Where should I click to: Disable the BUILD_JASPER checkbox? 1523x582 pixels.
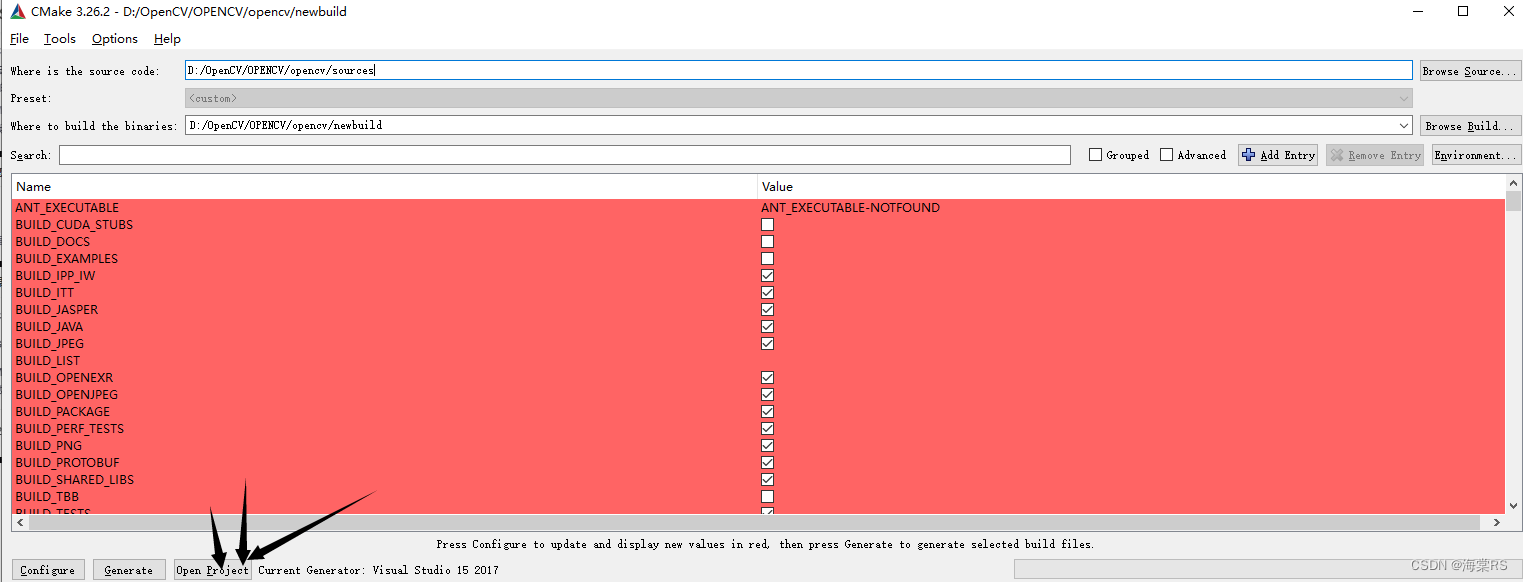point(768,310)
